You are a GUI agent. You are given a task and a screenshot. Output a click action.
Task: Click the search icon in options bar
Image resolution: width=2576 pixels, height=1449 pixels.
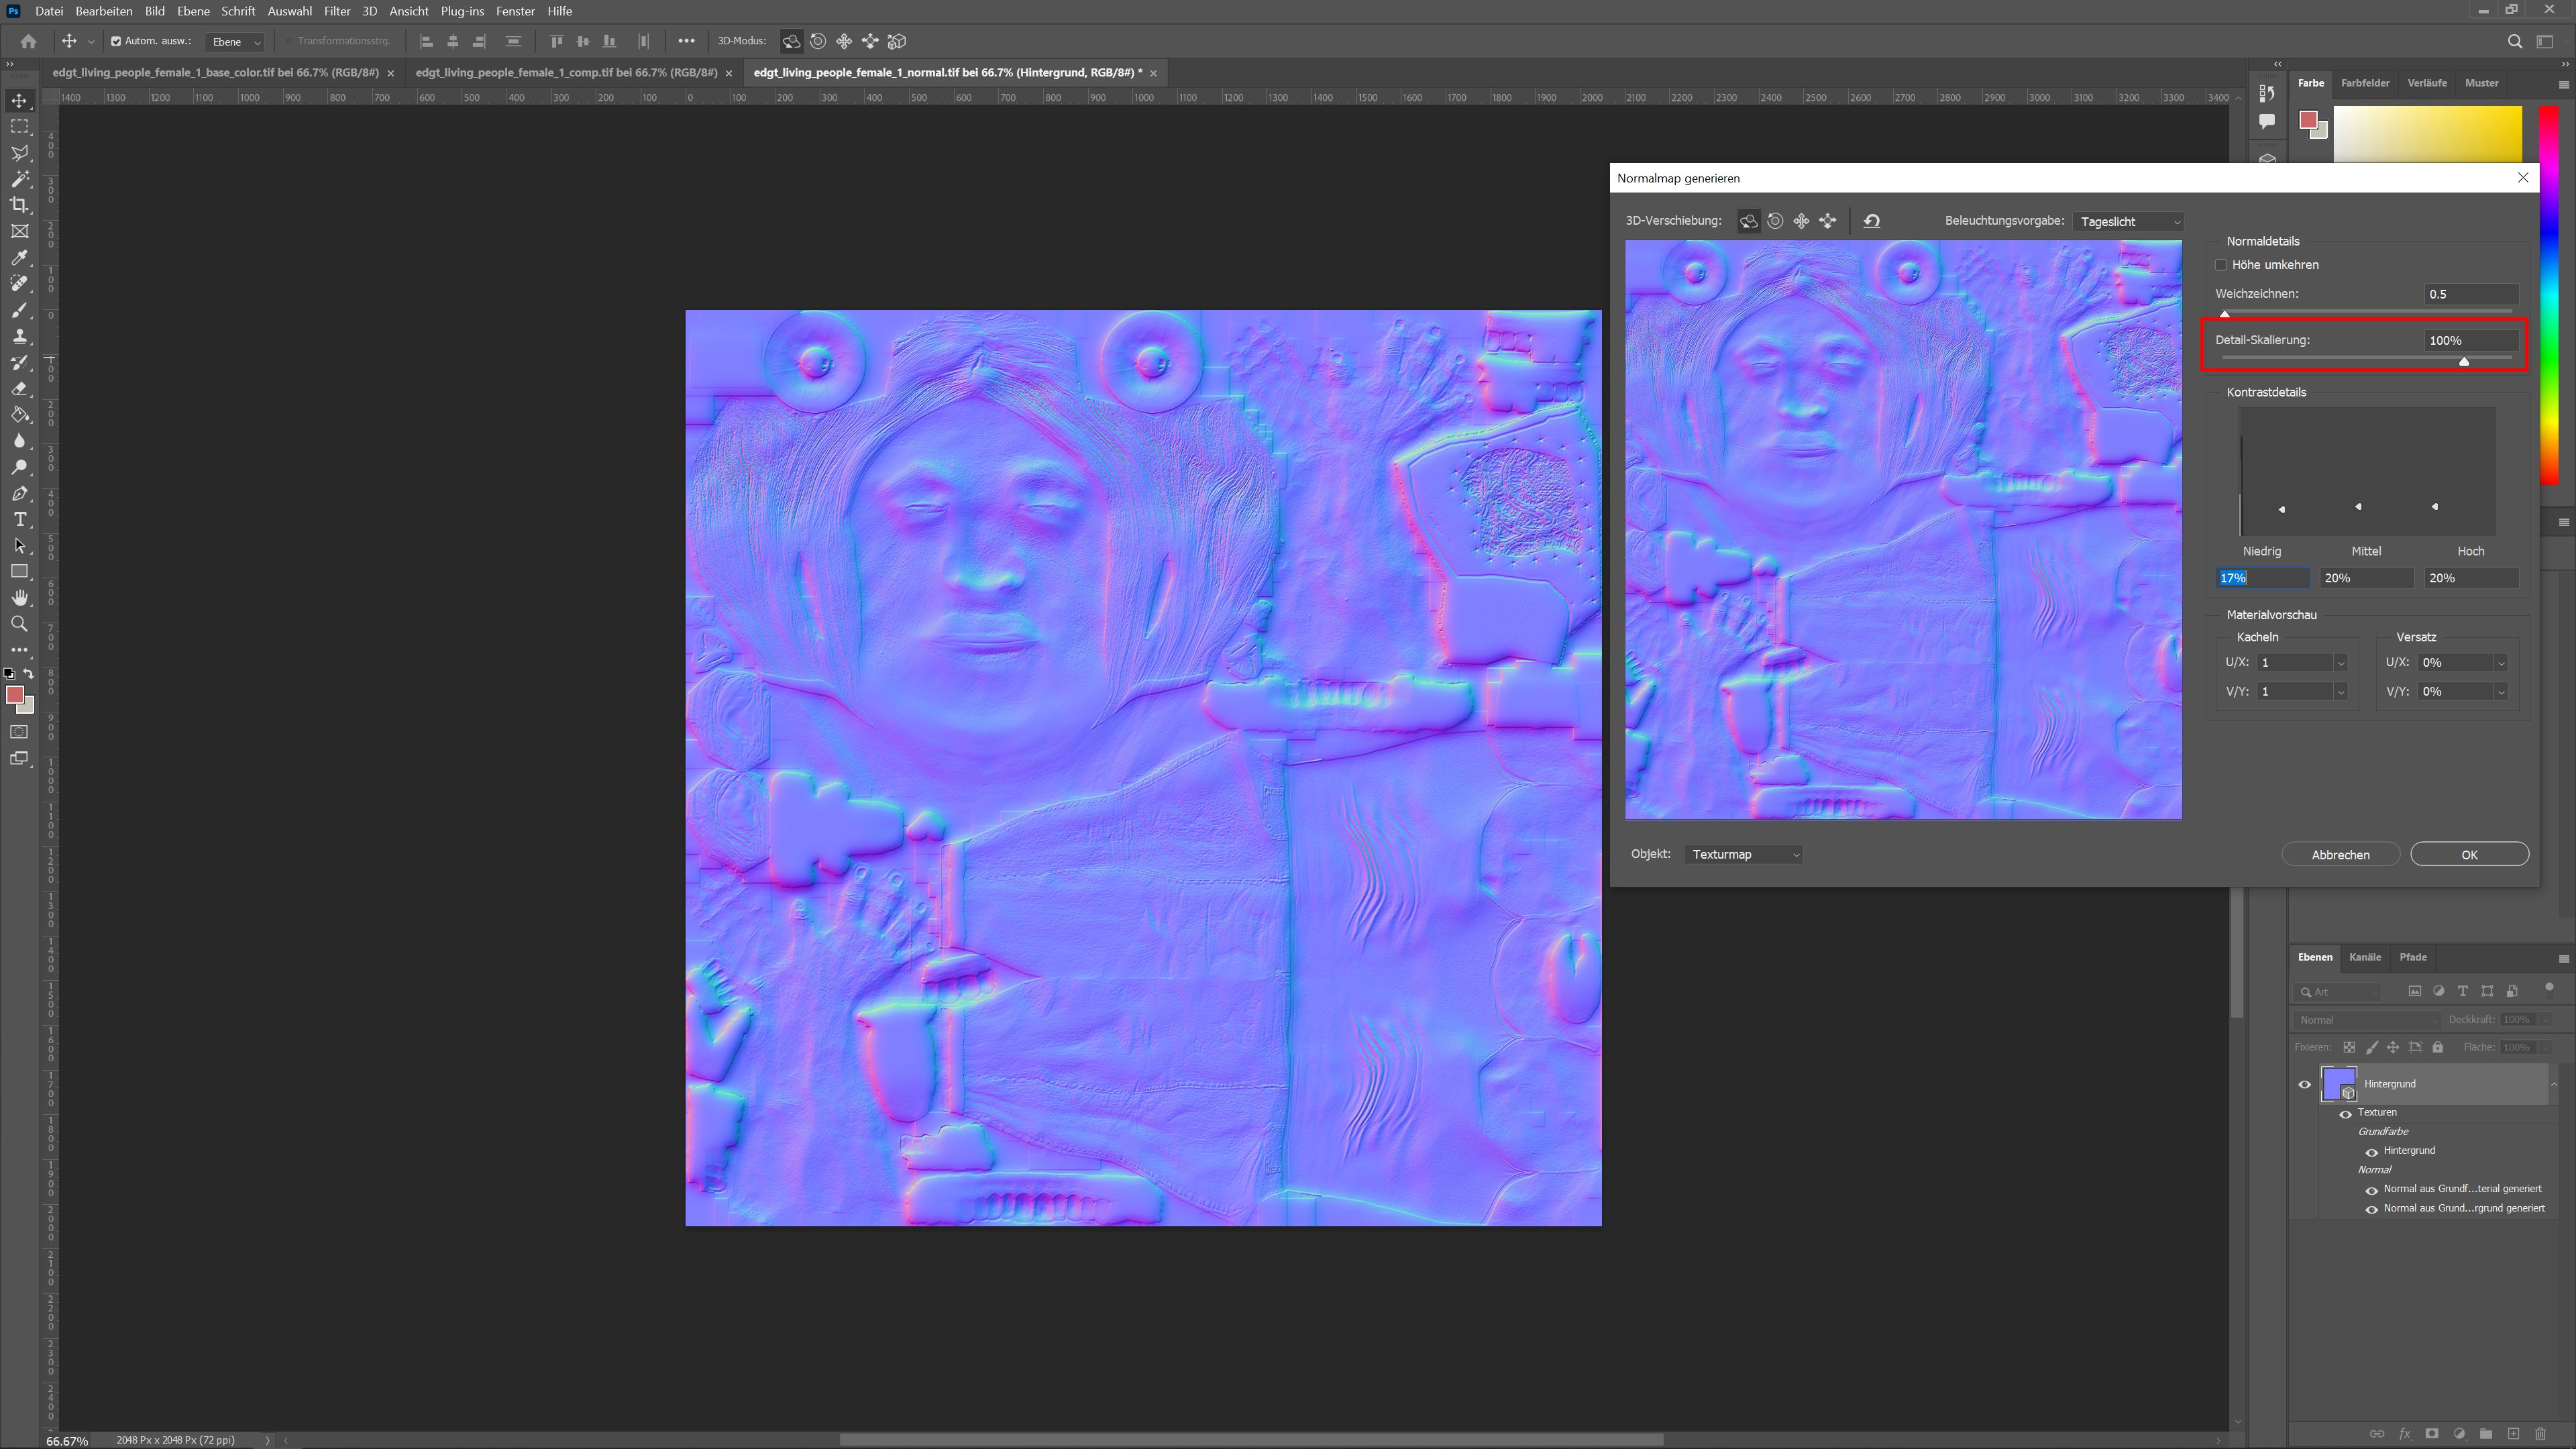2514,41
